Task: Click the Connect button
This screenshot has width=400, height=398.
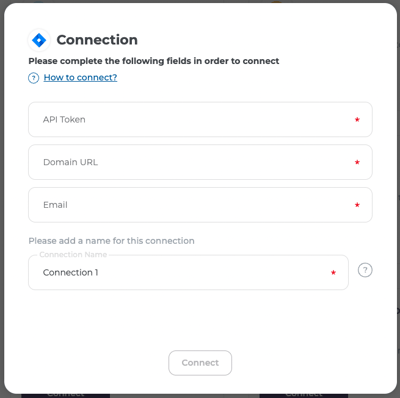Action: [200, 363]
